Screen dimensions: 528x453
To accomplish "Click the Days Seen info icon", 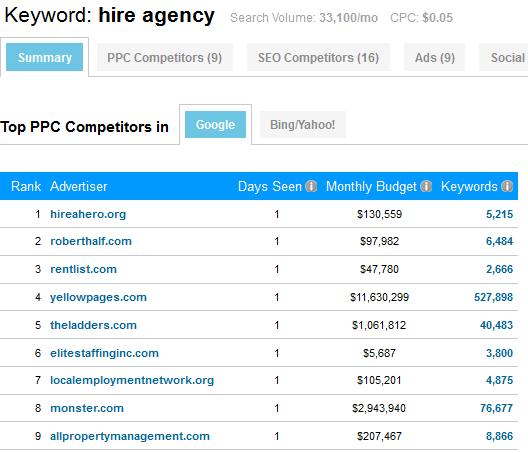I will click(311, 186).
